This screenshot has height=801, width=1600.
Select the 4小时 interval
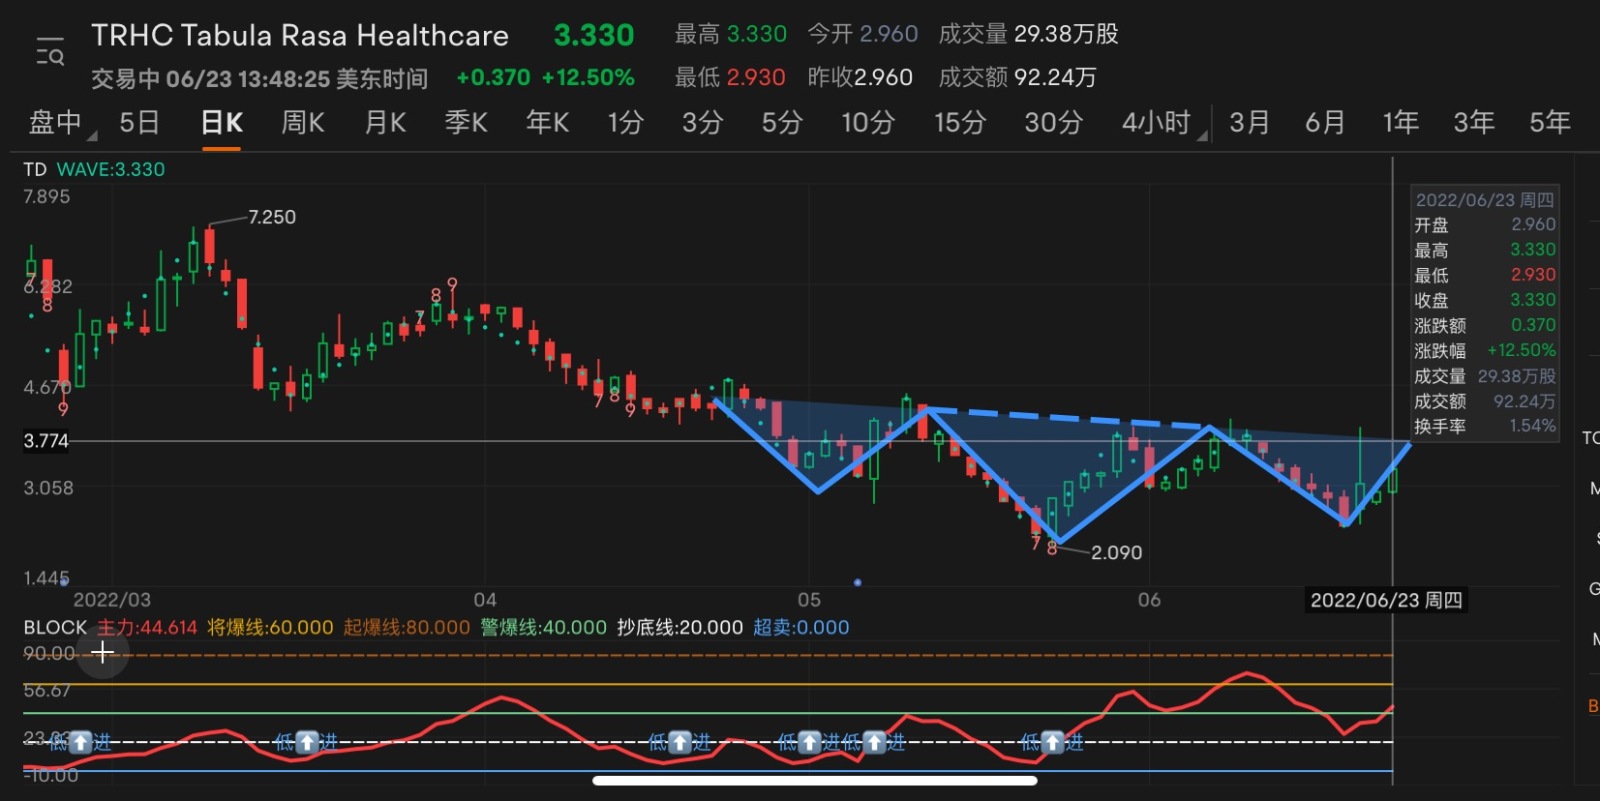pyautogui.click(x=1156, y=122)
